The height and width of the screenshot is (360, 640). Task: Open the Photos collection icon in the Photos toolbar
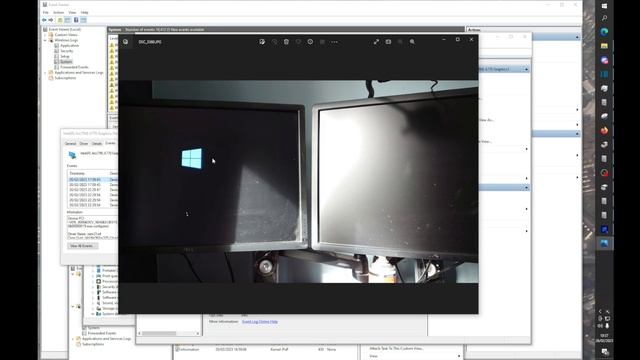pos(126,42)
